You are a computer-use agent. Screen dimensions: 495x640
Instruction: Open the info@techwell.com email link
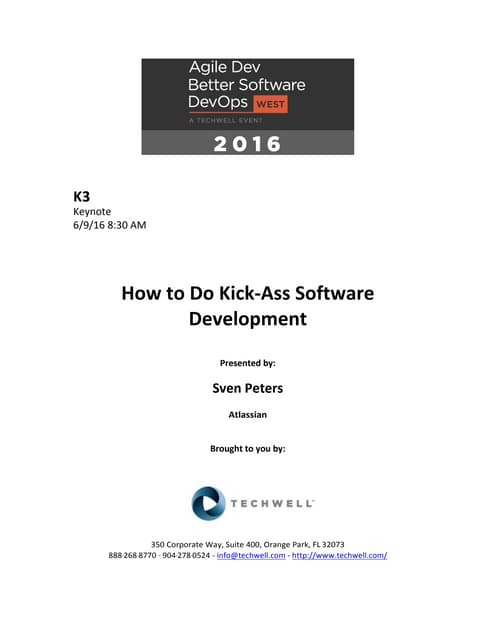[251, 555]
